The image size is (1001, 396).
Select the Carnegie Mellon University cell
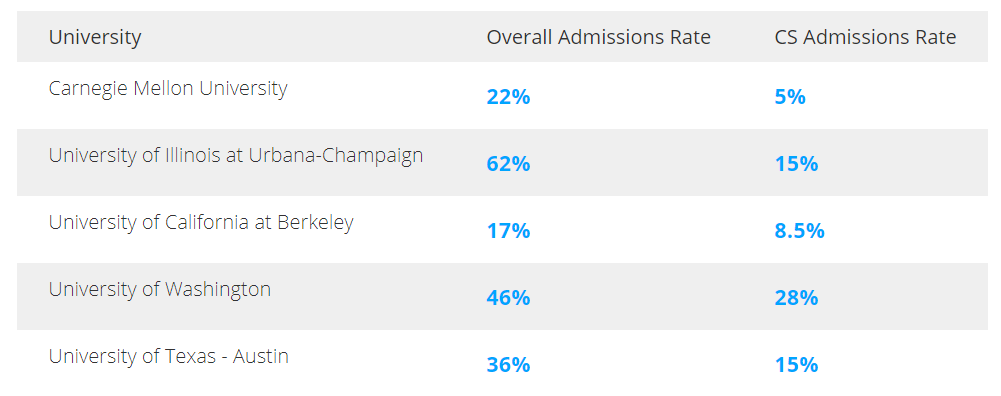point(168,88)
